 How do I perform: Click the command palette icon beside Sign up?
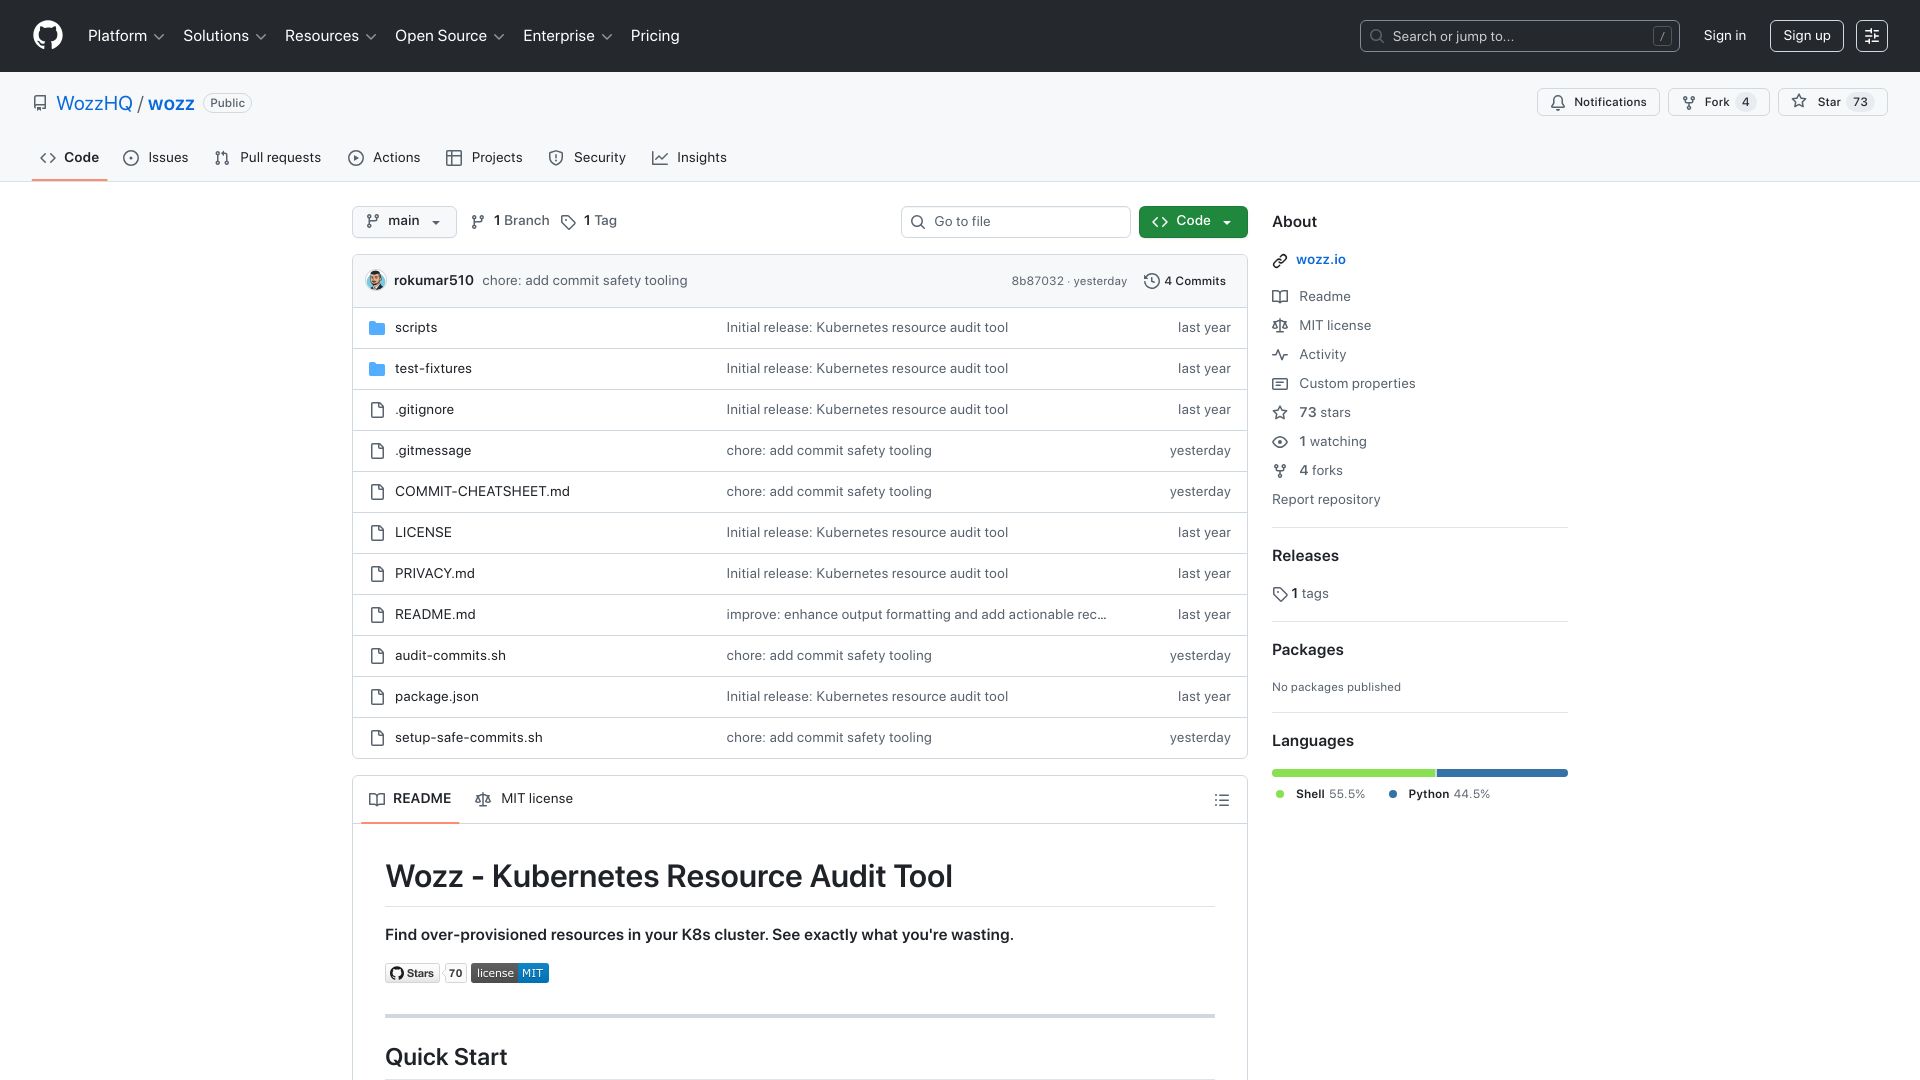click(1872, 36)
